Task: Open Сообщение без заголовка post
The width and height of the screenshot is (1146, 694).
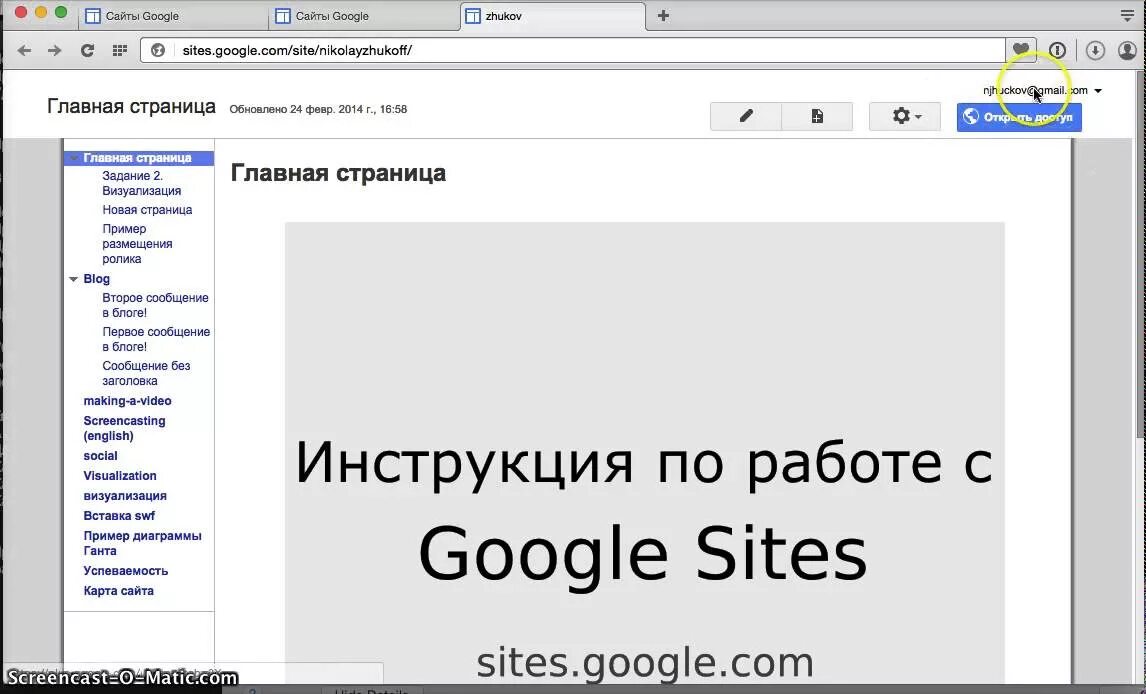Action: (x=146, y=373)
